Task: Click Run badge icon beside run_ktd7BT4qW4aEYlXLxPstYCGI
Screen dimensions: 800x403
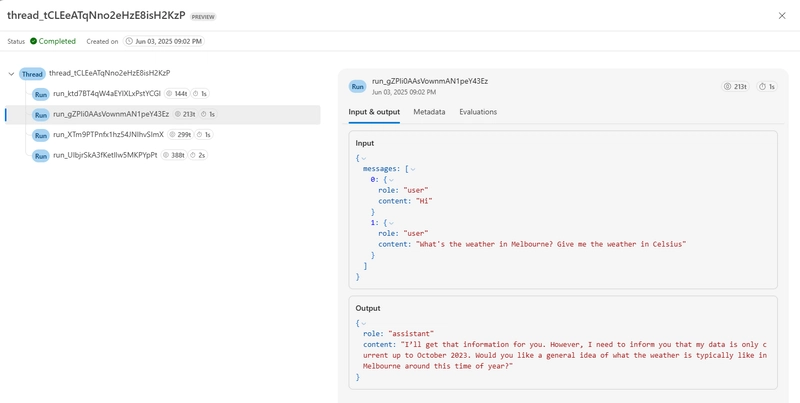Action: pyautogui.click(x=41, y=94)
